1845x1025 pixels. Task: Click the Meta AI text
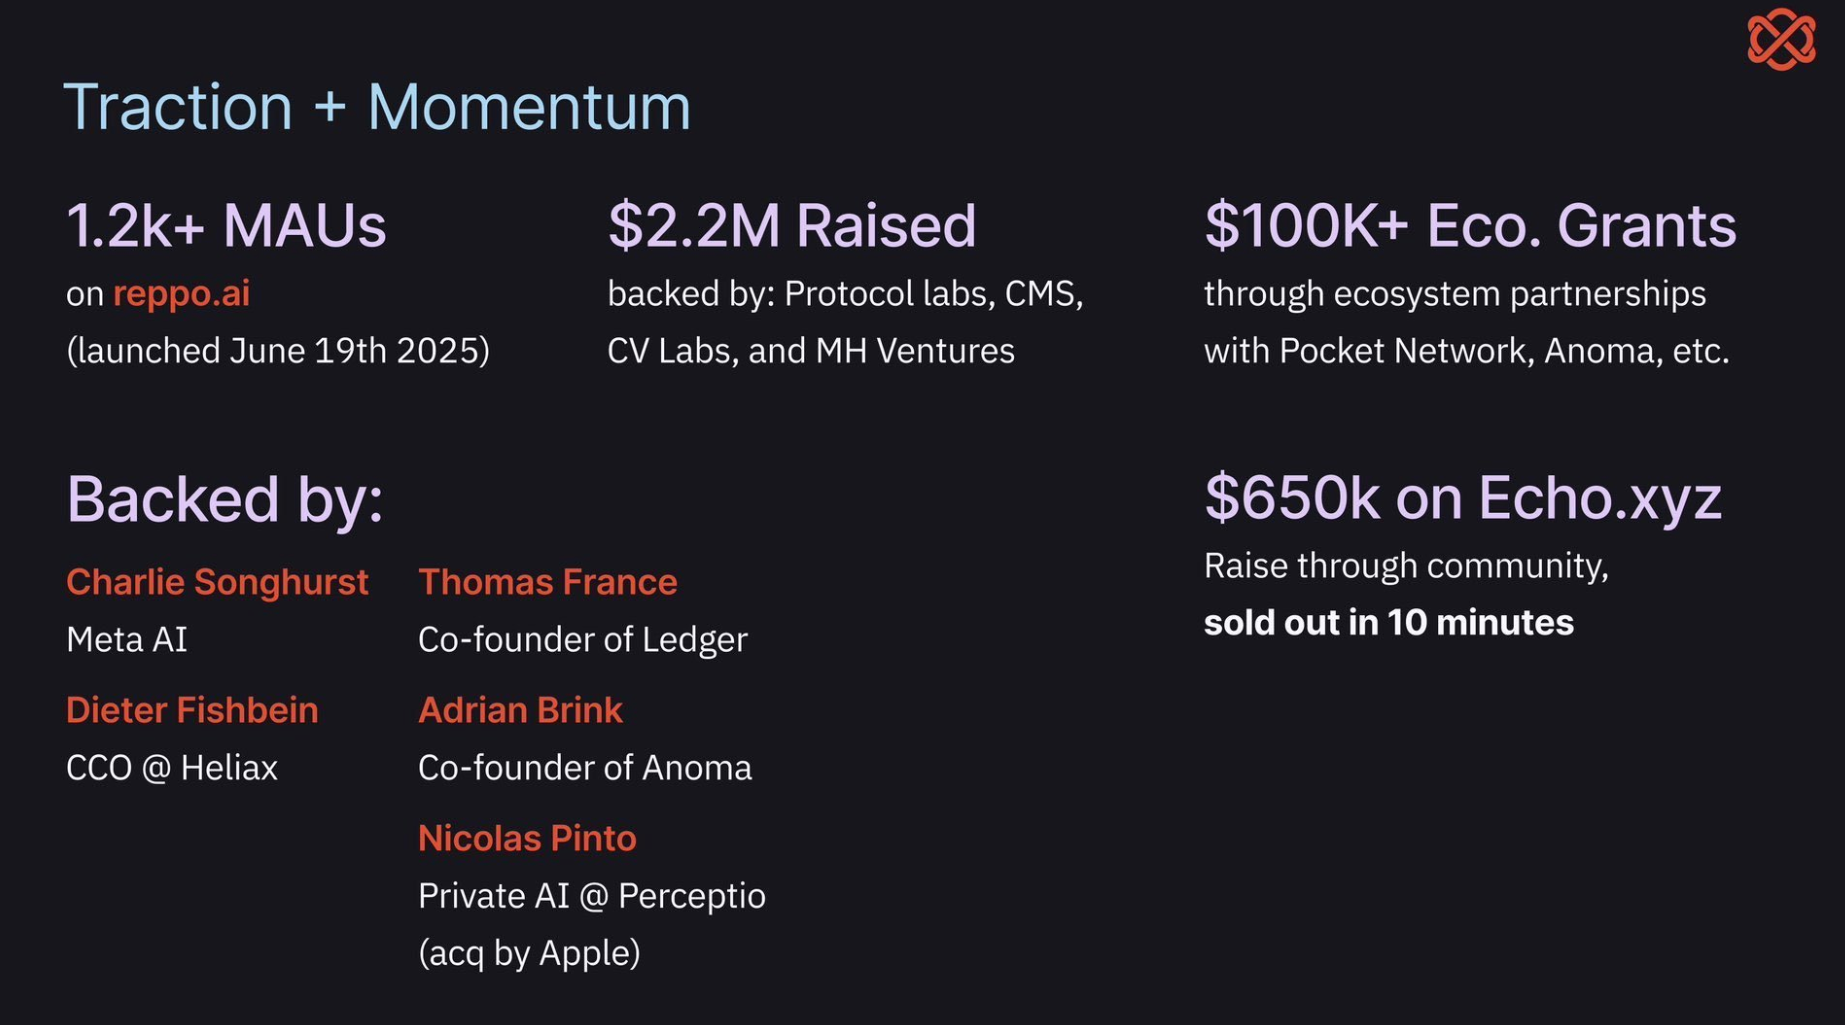click(127, 640)
